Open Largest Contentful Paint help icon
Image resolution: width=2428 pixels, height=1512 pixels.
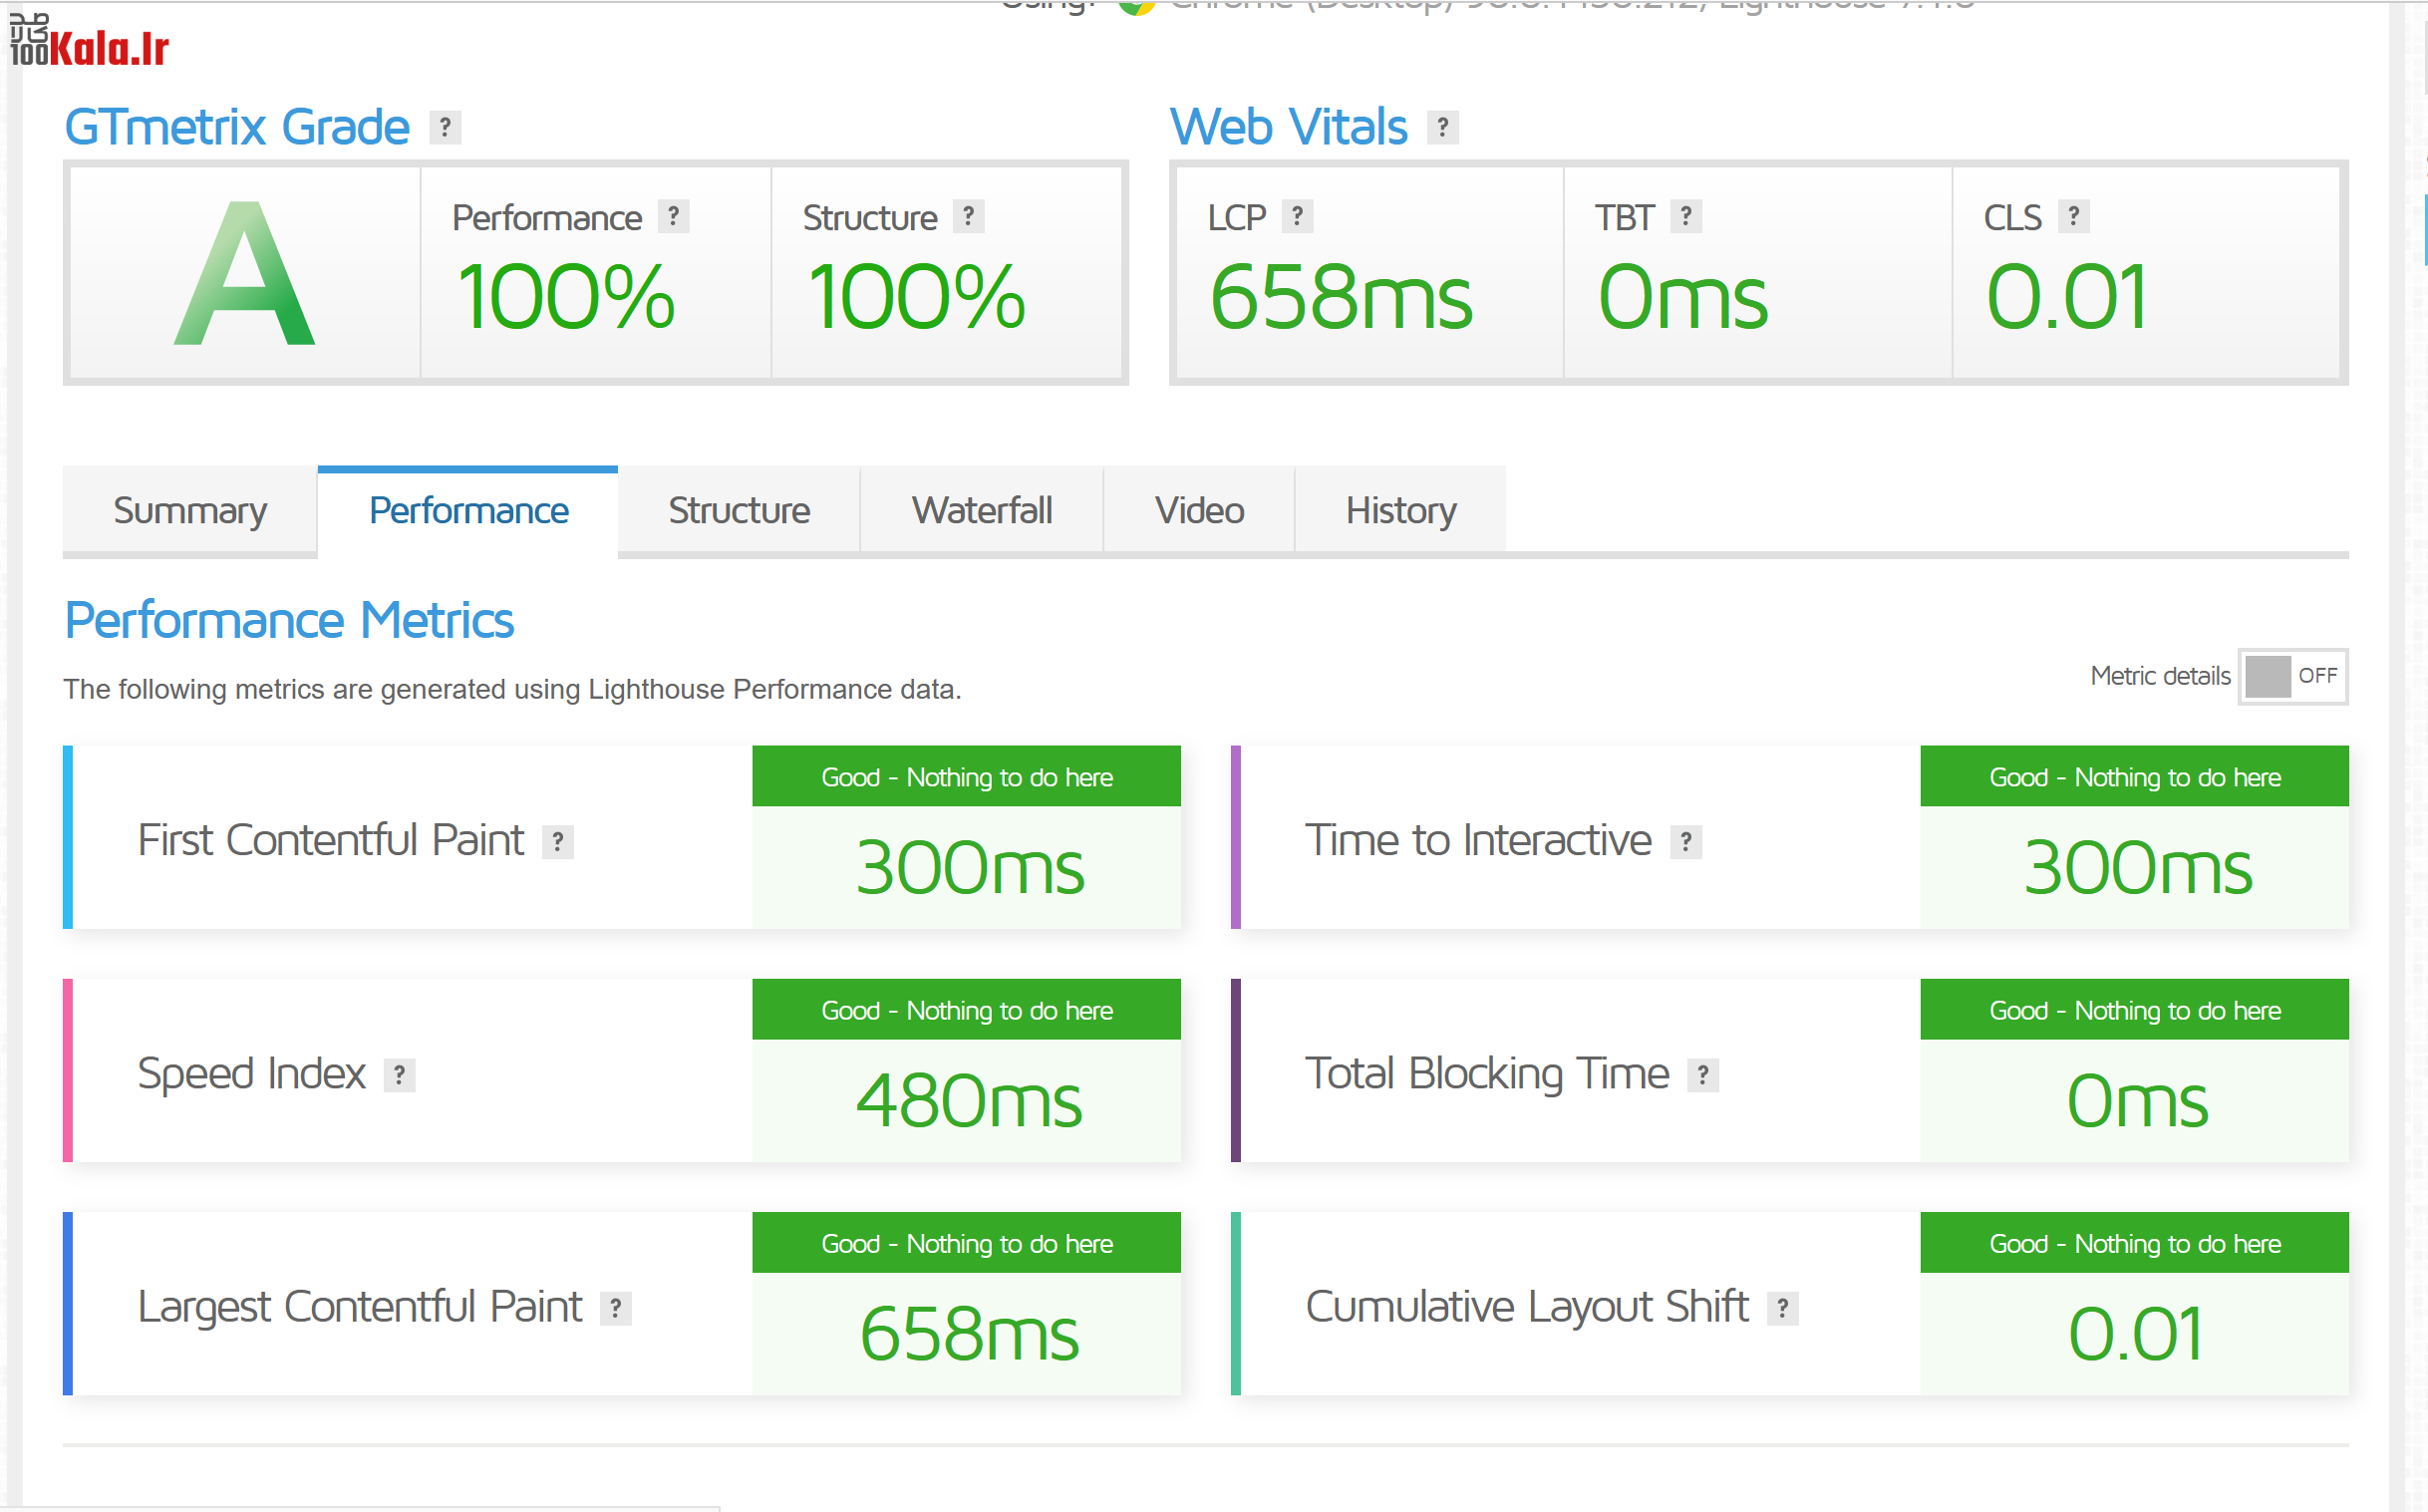pyautogui.click(x=616, y=1308)
